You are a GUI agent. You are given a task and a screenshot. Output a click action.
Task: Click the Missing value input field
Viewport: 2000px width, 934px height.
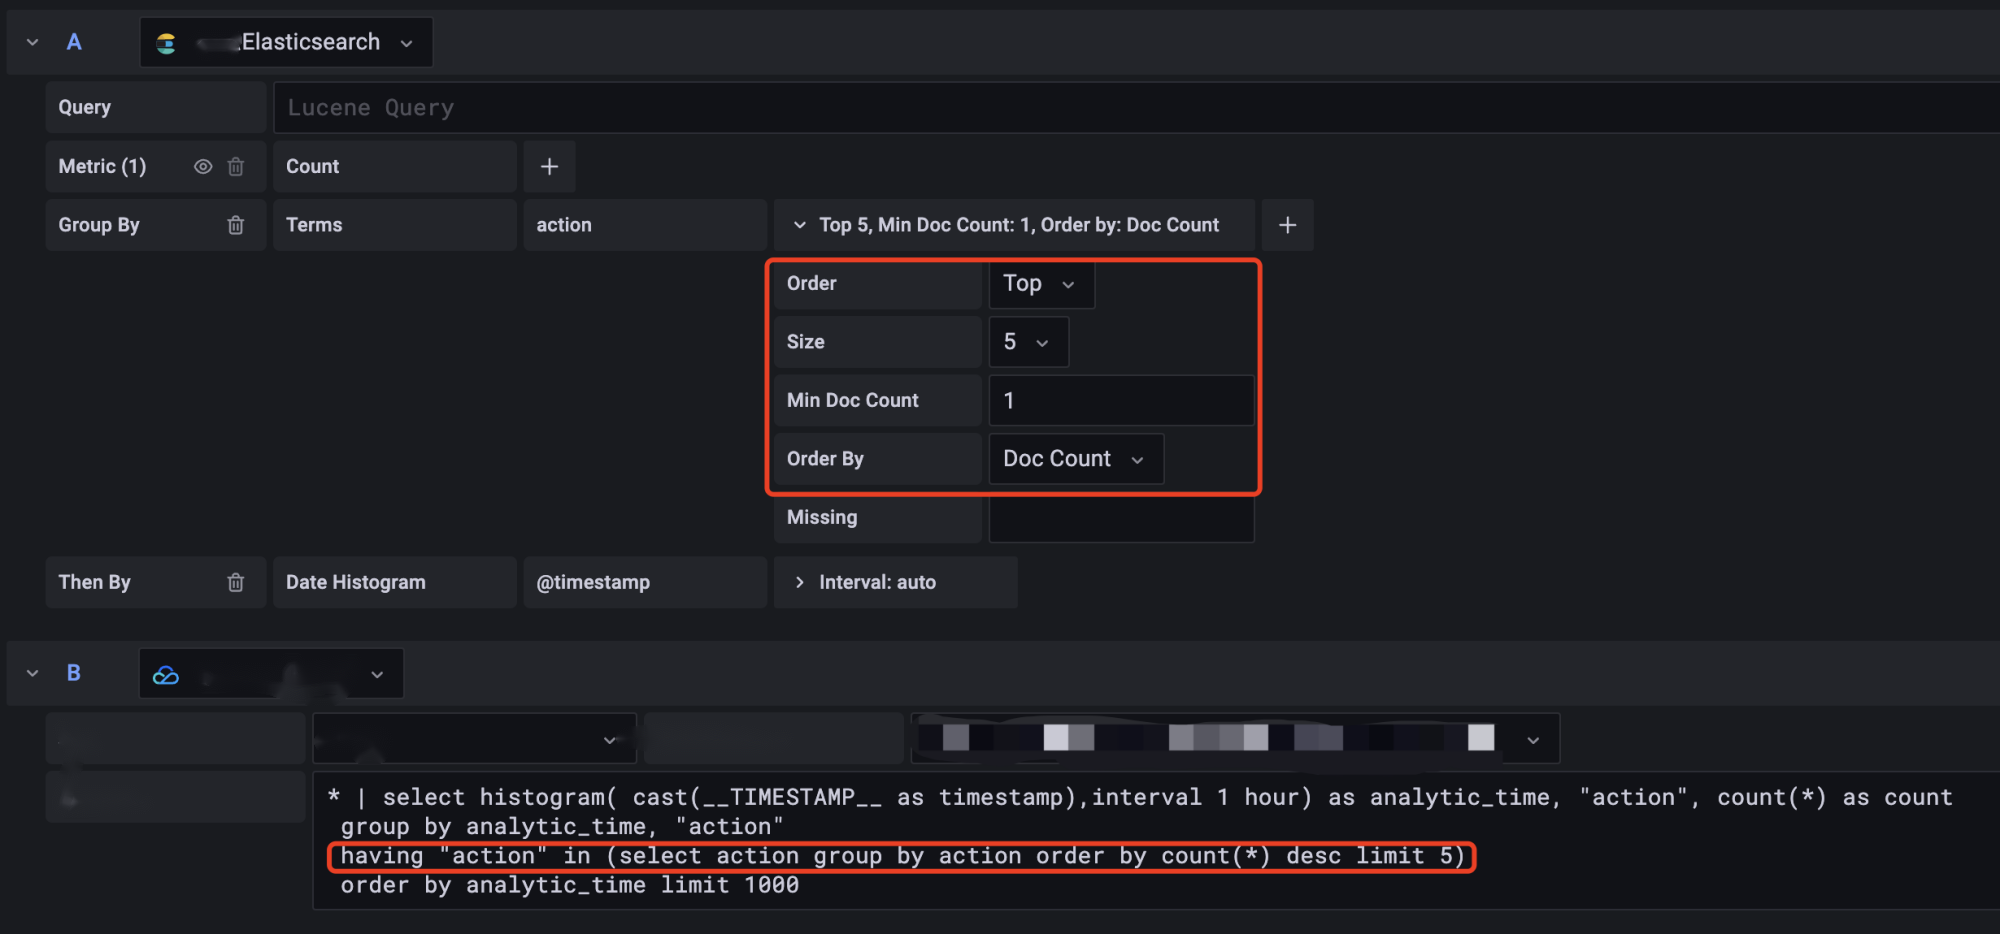[1121, 518]
